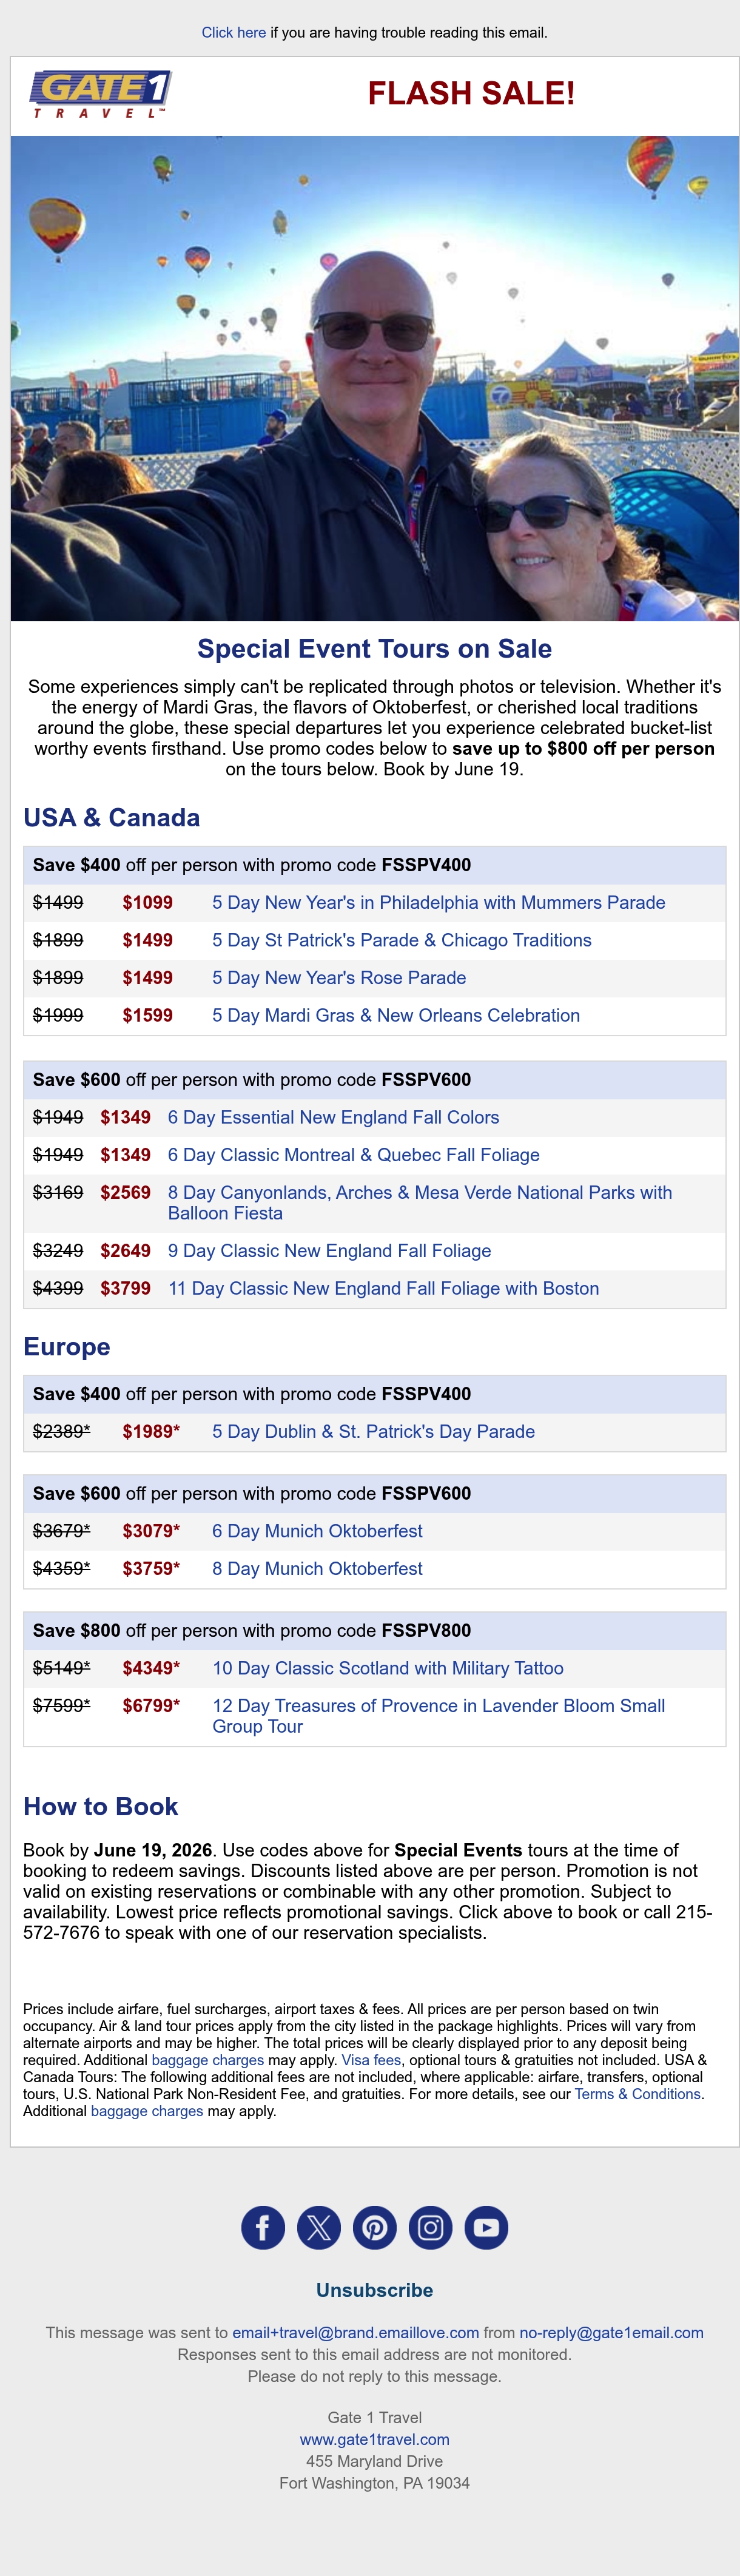Select 8 Day Munich Oktoberfest tour

point(317,1568)
